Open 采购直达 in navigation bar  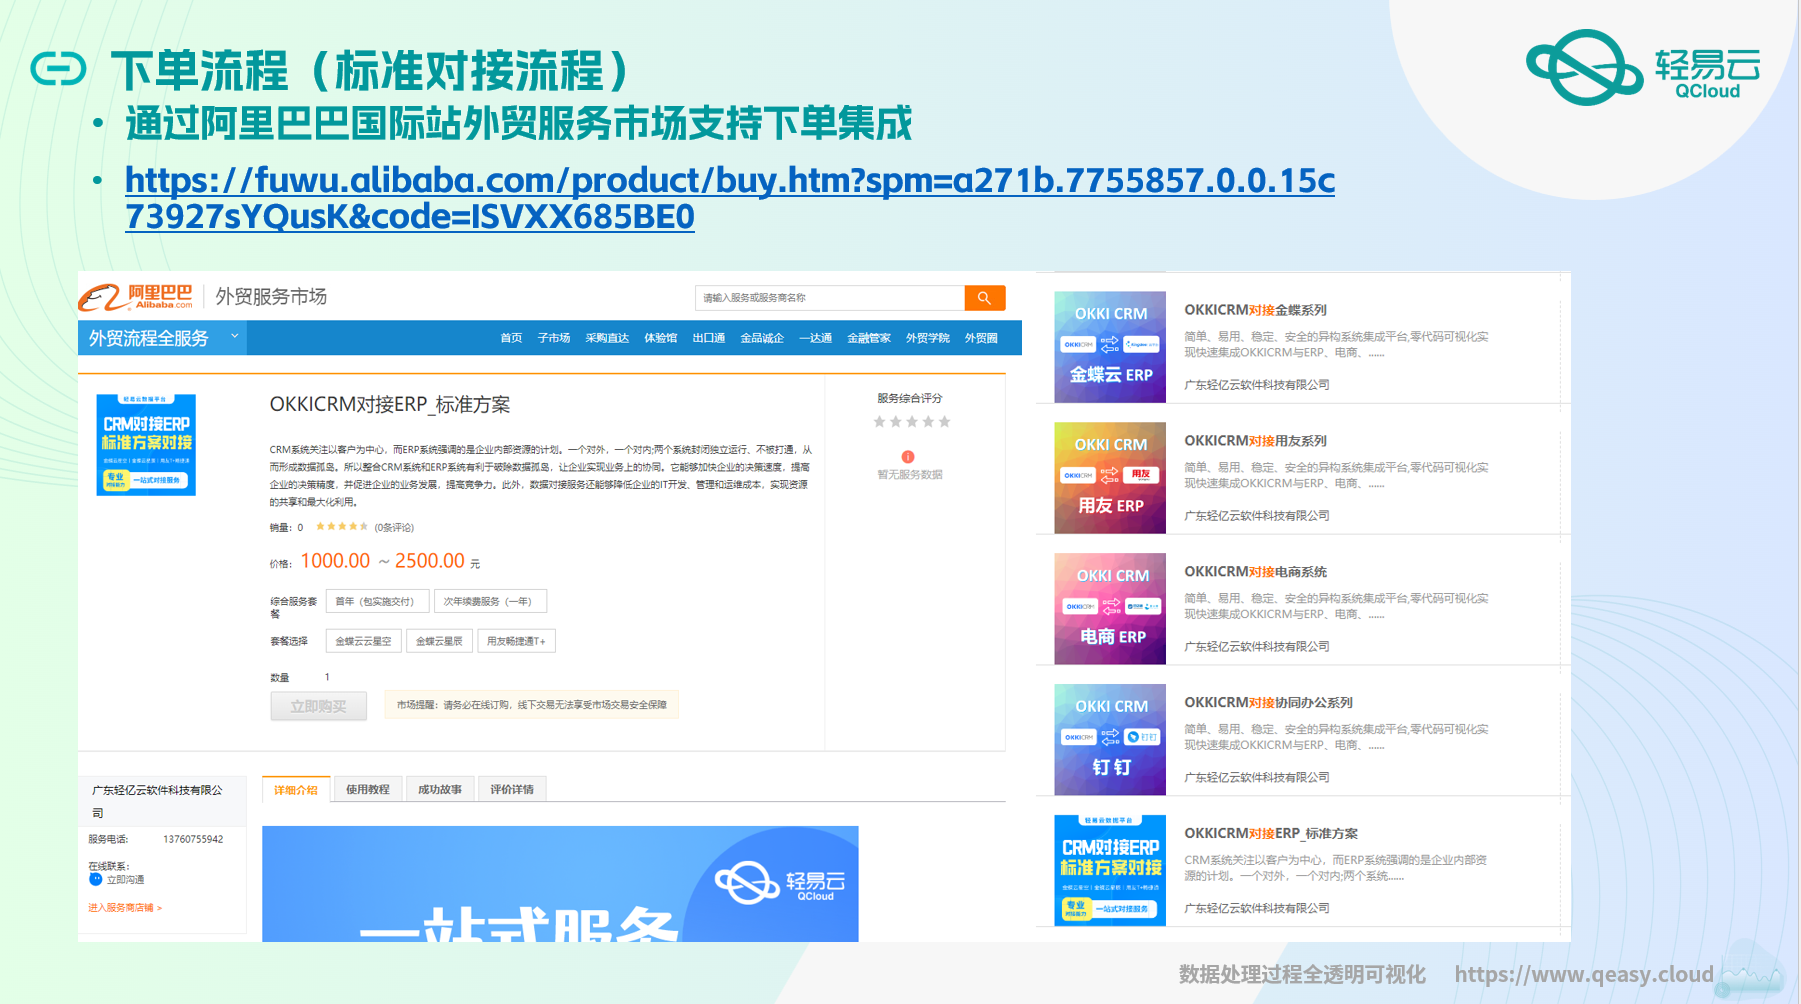coord(607,338)
